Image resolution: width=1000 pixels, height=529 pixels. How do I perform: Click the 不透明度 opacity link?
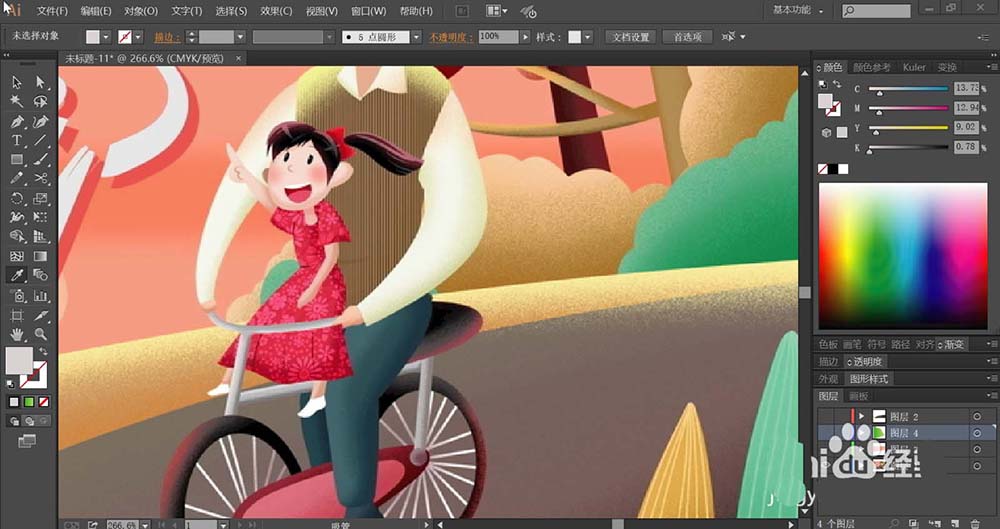pos(450,37)
